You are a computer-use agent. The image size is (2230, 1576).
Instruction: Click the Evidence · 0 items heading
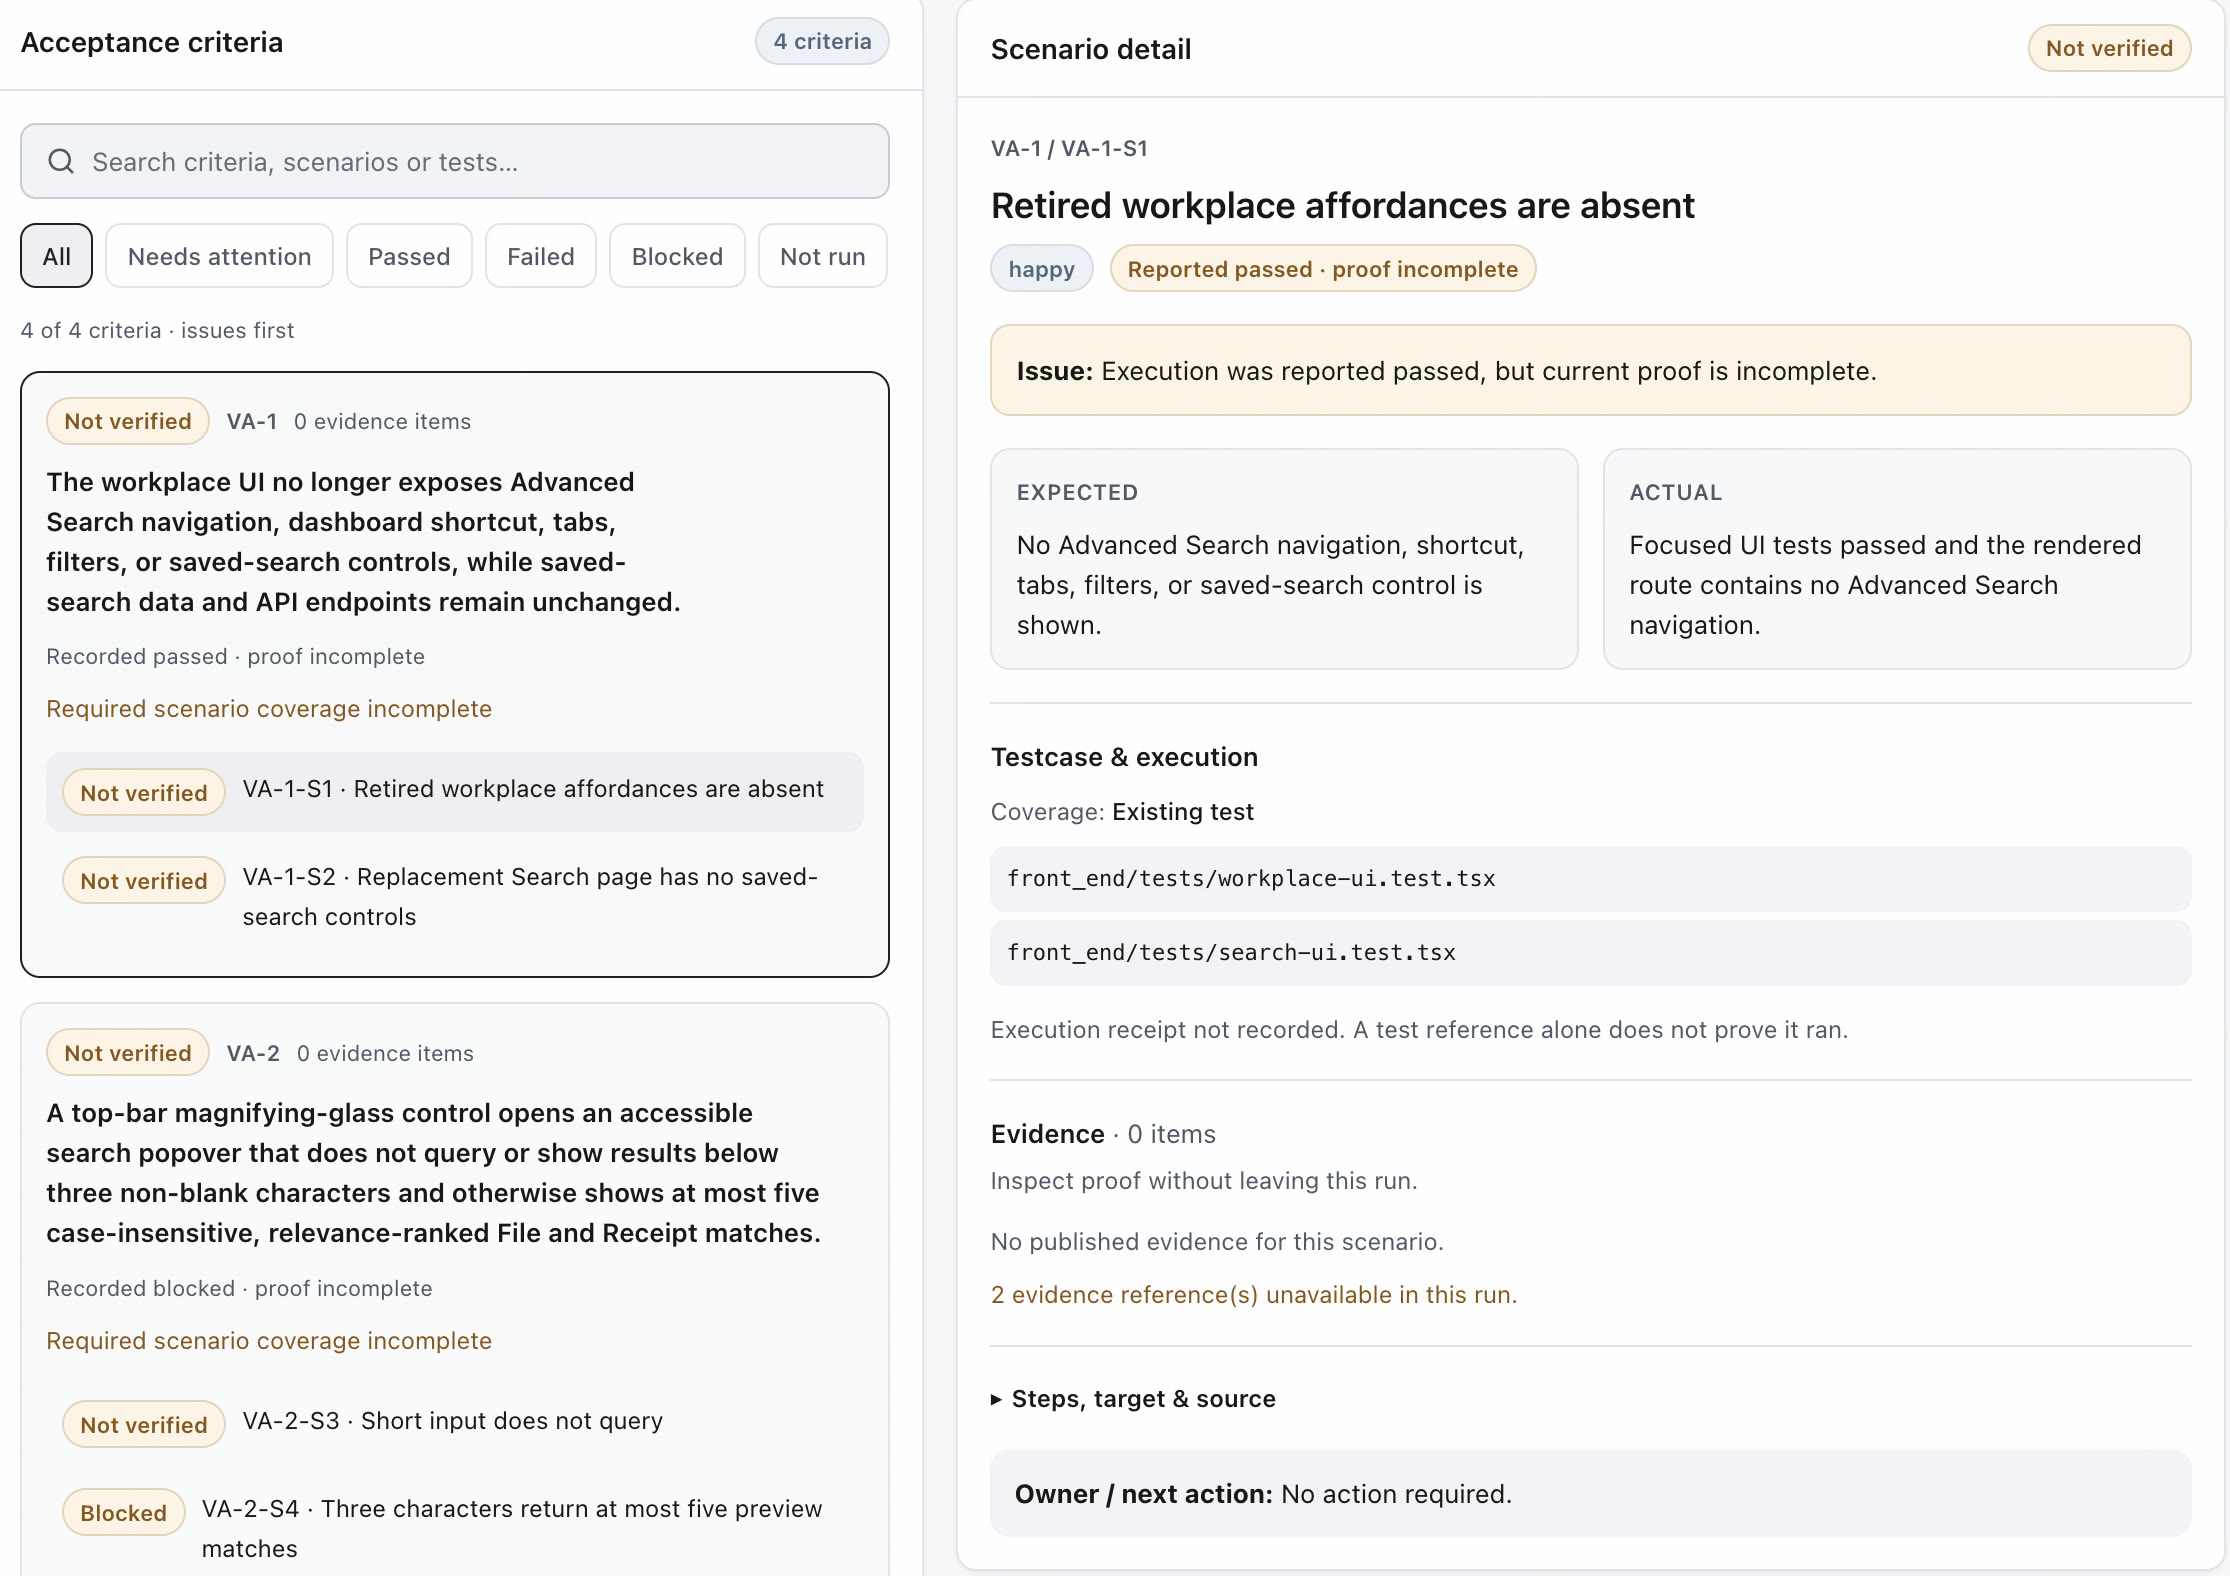[1103, 1133]
